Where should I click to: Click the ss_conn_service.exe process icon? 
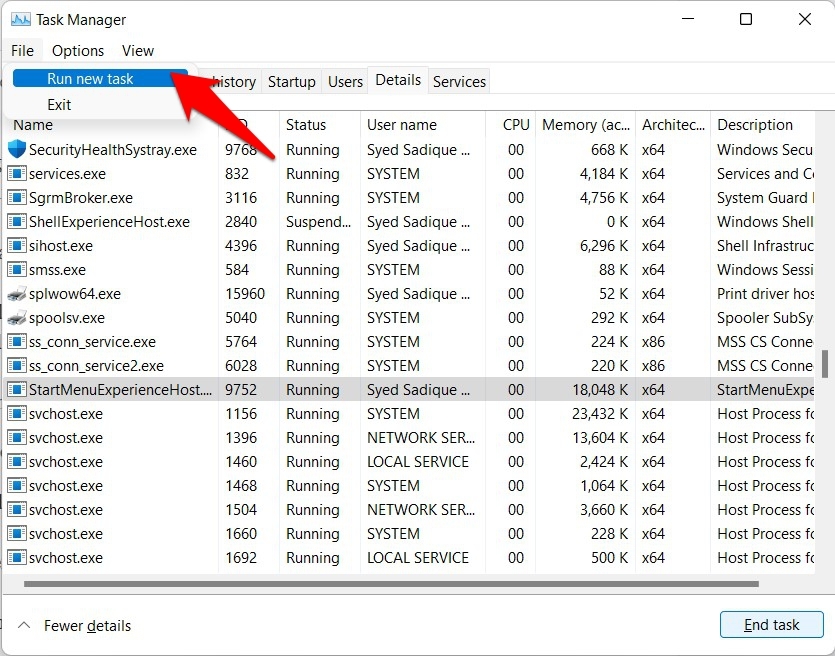pos(17,341)
